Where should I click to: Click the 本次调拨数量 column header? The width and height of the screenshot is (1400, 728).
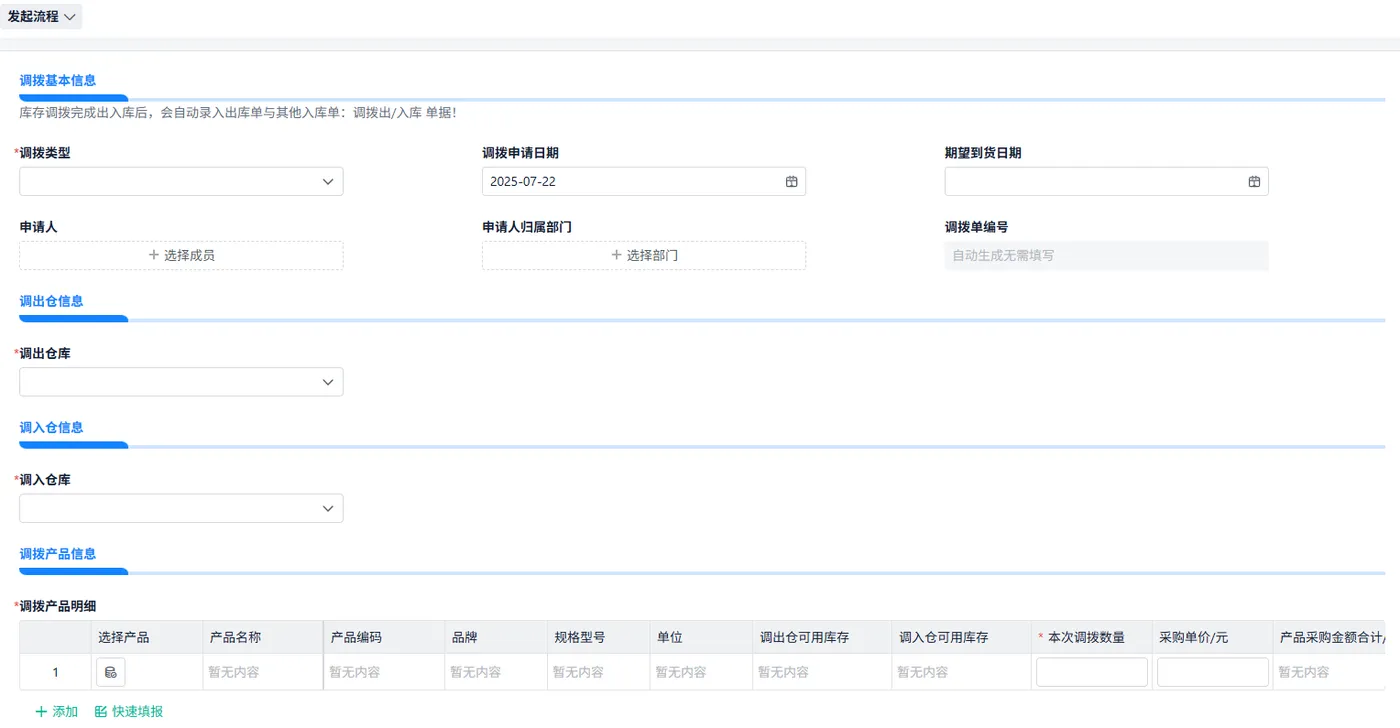point(1092,637)
